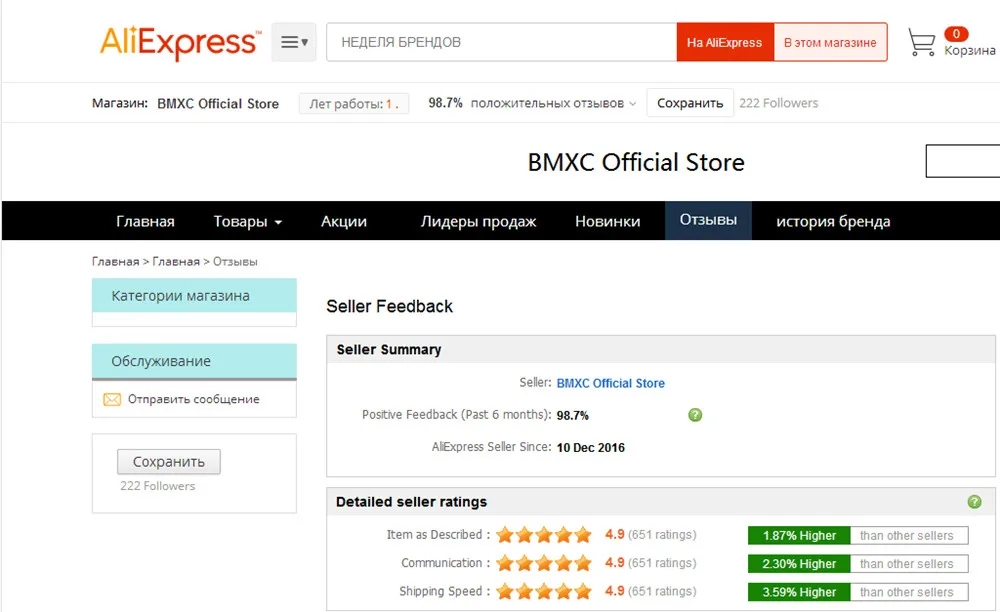Viewport: 1000px width, 612px height.
Task: Click first "Главная" breadcrumb link
Action: click(115, 261)
